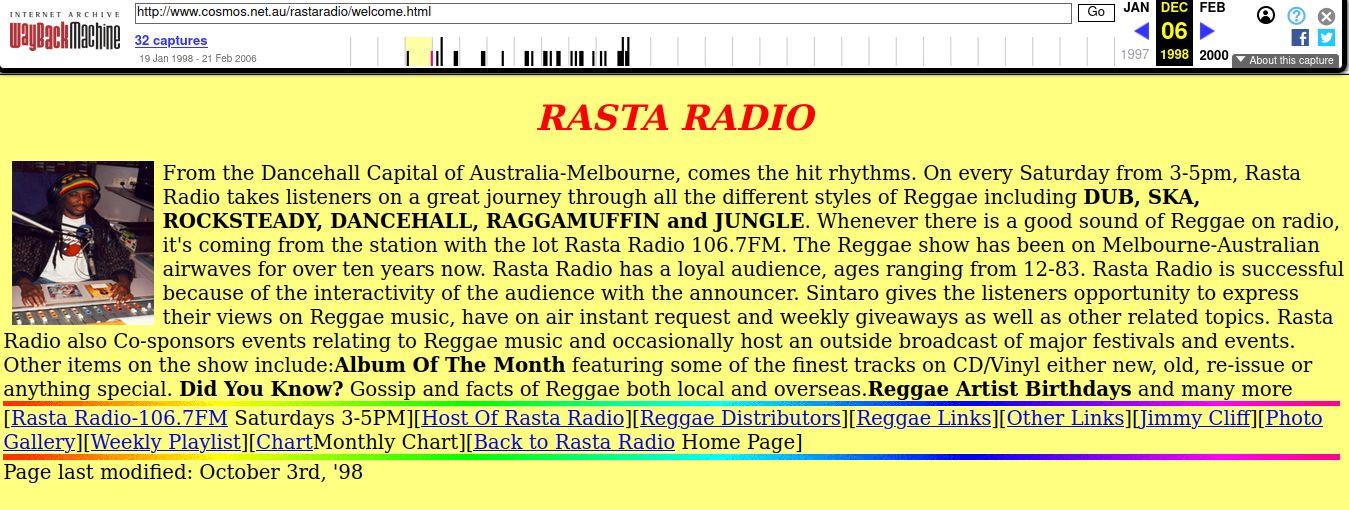This screenshot has width=1349, height=510.
Task: Open the help question mark icon
Action: (x=1296, y=15)
